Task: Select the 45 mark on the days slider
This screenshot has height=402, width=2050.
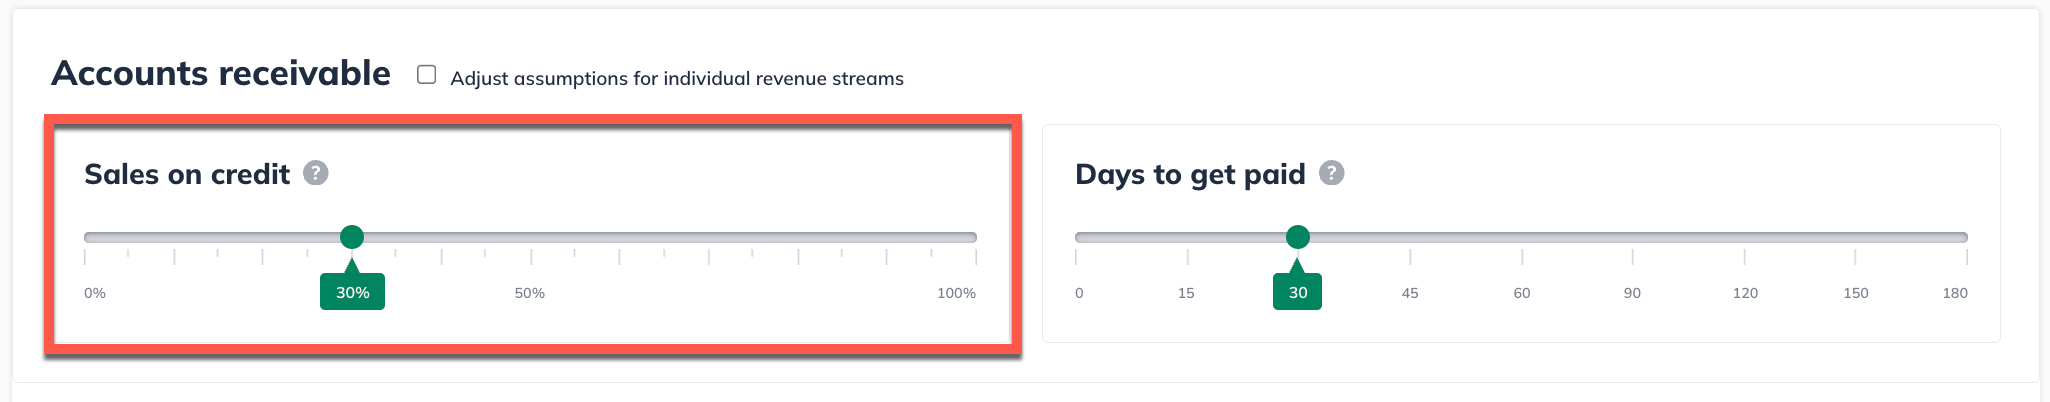Action: click(x=1410, y=293)
